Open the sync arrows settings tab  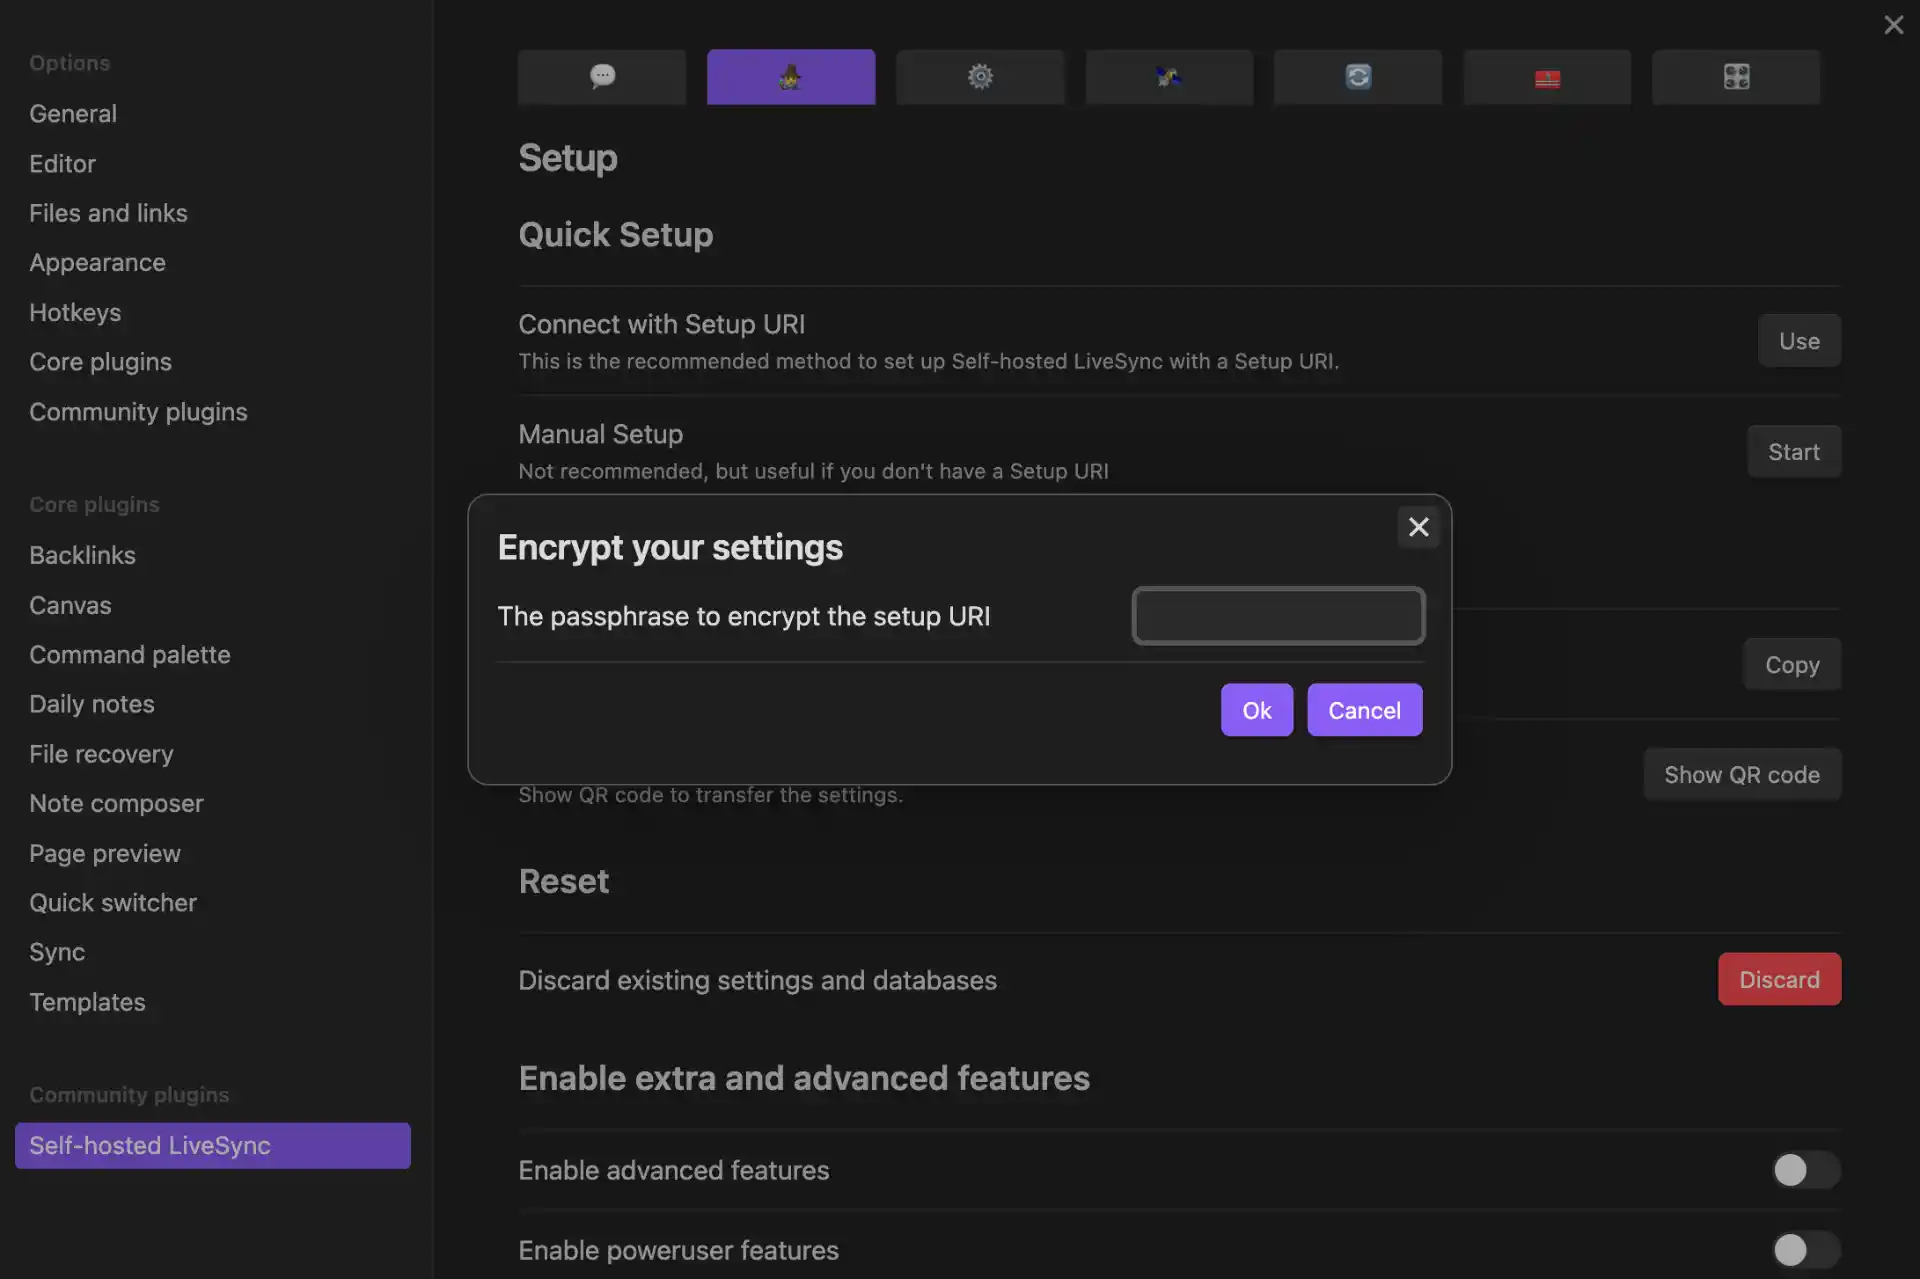coord(1357,77)
